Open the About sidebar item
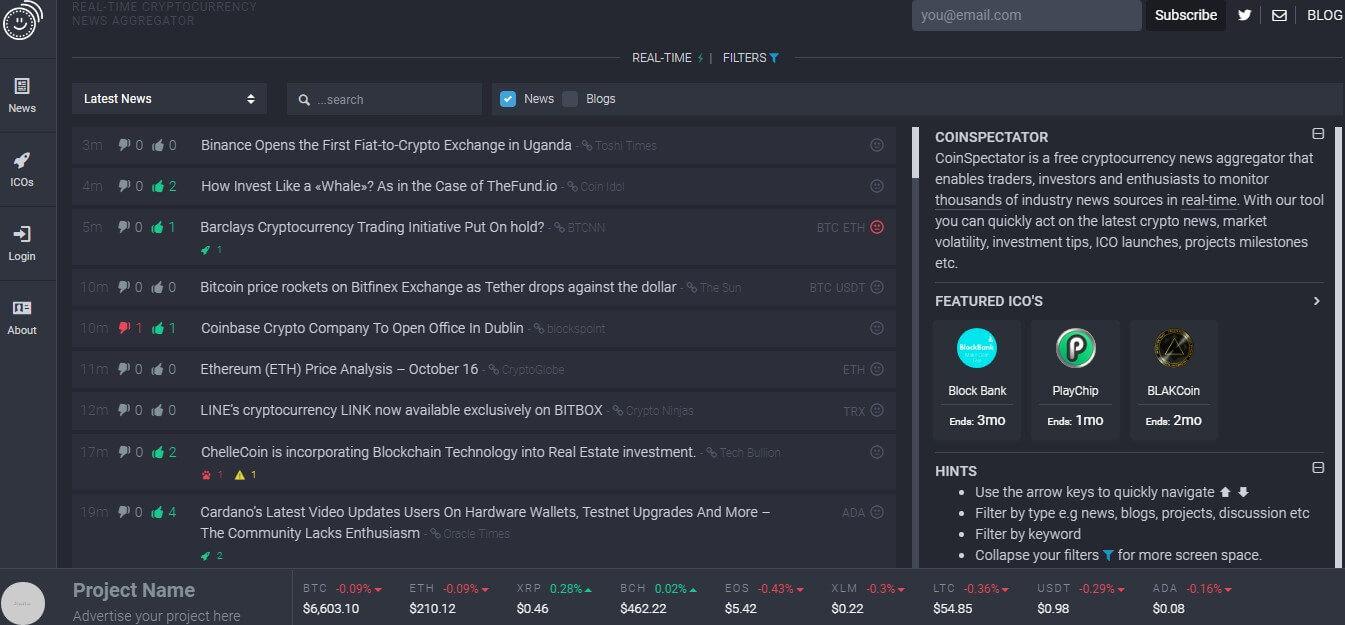This screenshot has height=625, width=1345. (x=22, y=317)
